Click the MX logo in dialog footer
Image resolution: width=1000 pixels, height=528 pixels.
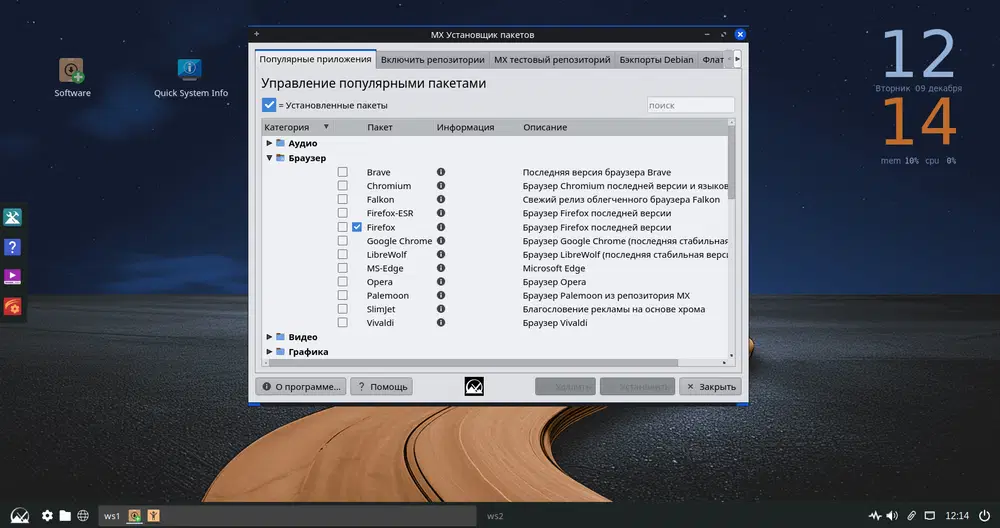(x=475, y=387)
